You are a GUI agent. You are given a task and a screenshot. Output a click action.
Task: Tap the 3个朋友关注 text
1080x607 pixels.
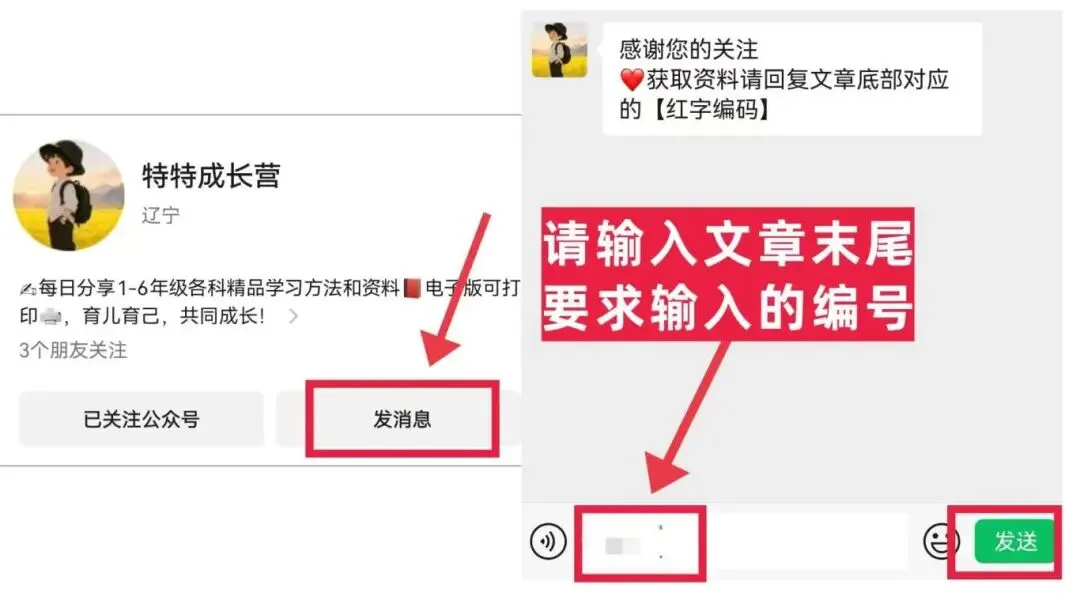73,350
